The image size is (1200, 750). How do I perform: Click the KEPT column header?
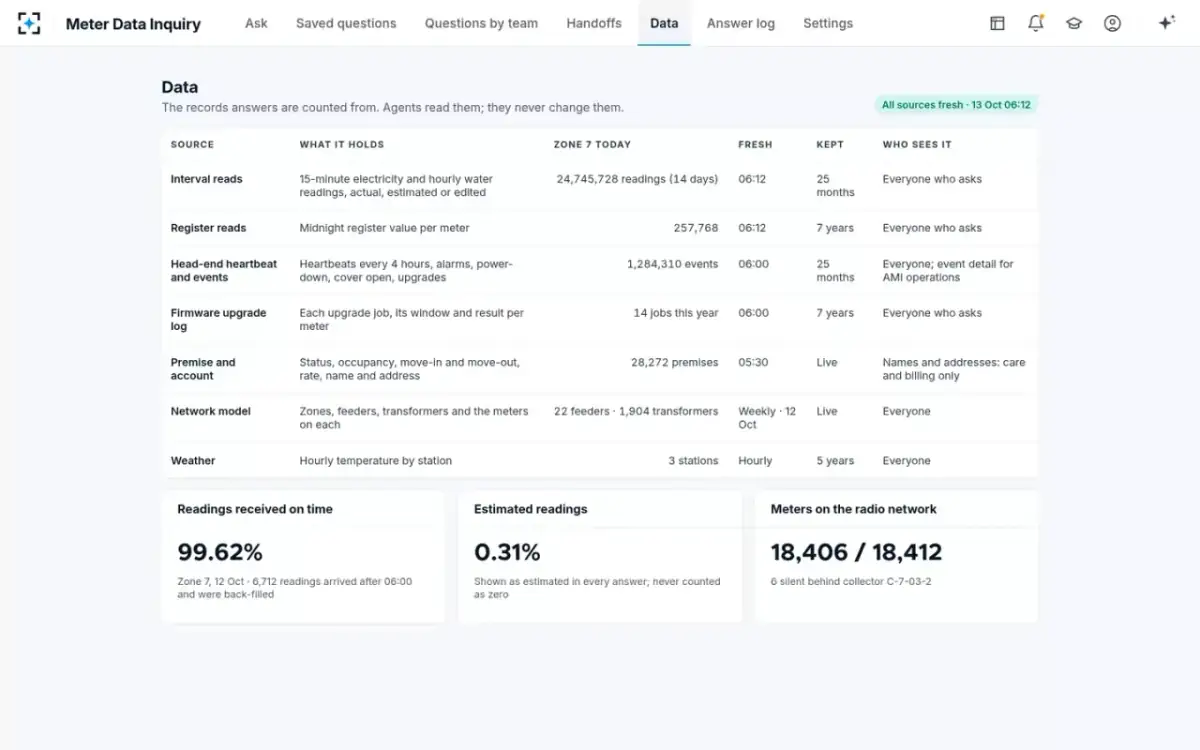[830, 144]
